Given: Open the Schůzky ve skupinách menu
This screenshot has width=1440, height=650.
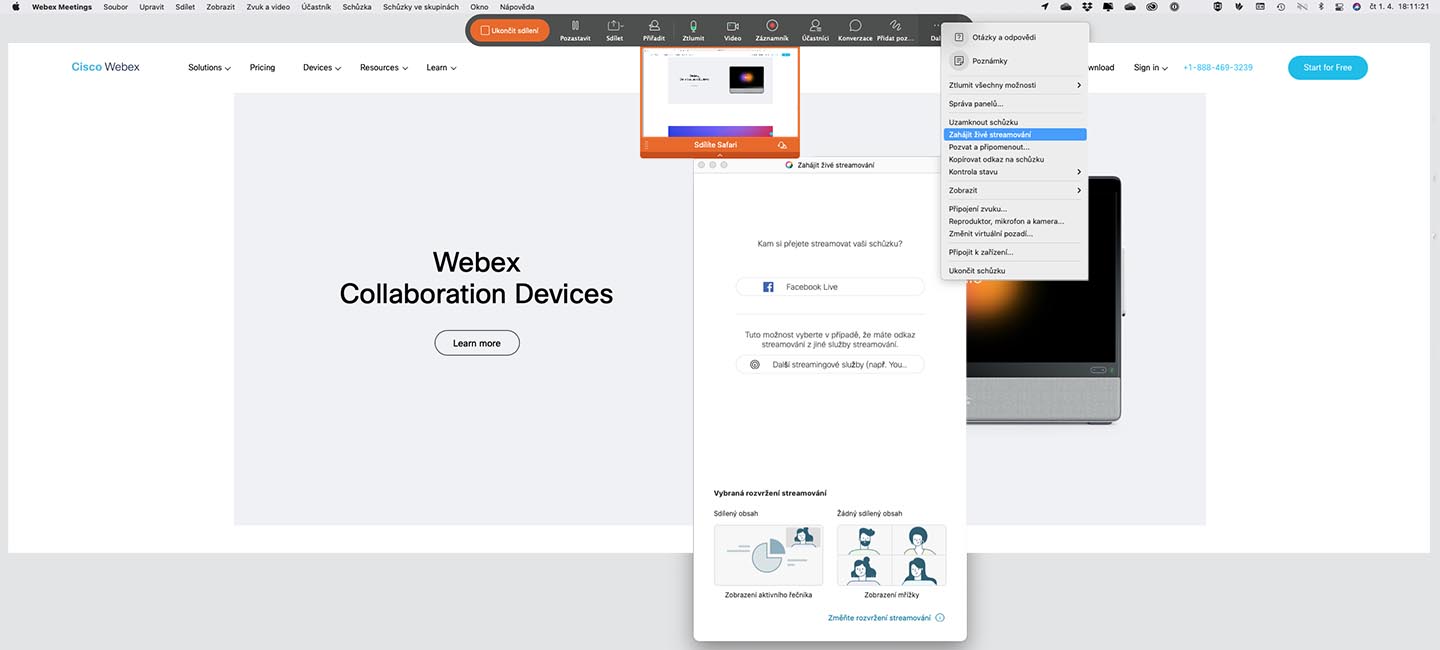Looking at the screenshot, I should pos(420,6).
